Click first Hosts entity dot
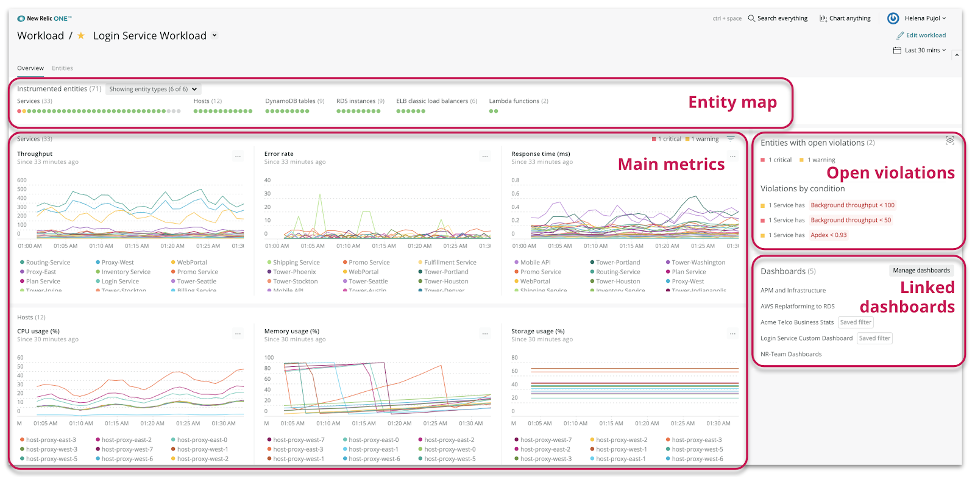The height and width of the screenshot is (477, 974). click(196, 111)
